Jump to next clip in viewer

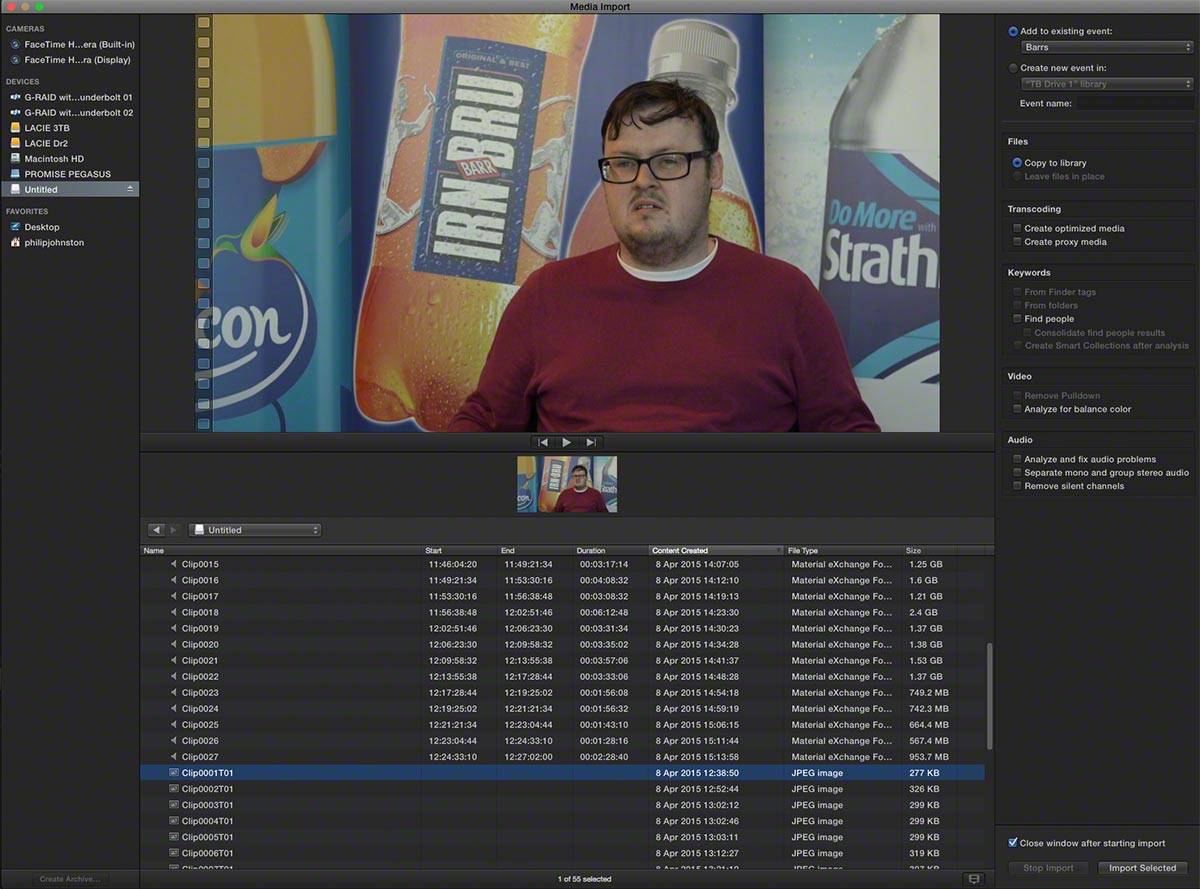(591, 442)
